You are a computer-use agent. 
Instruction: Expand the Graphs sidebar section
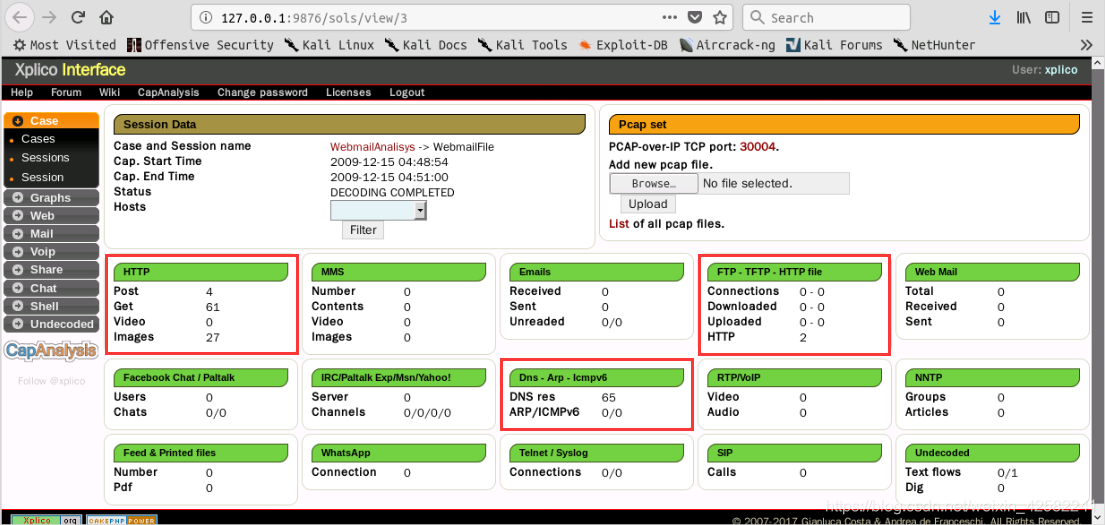pyautogui.click(x=50, y=198)
